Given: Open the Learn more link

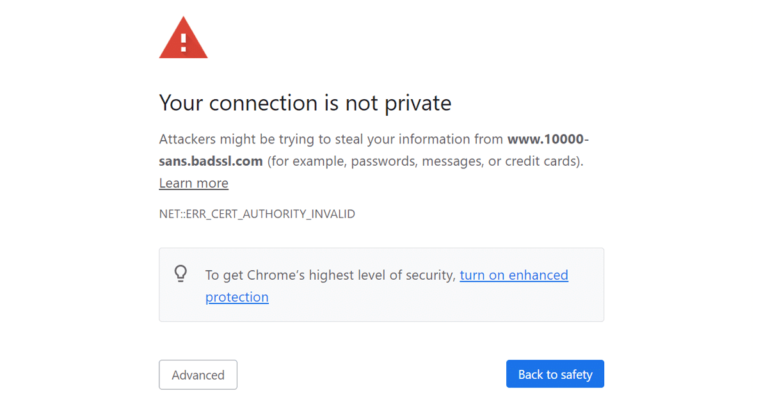Looking at the screenshot, I should [x=193, y=183].
